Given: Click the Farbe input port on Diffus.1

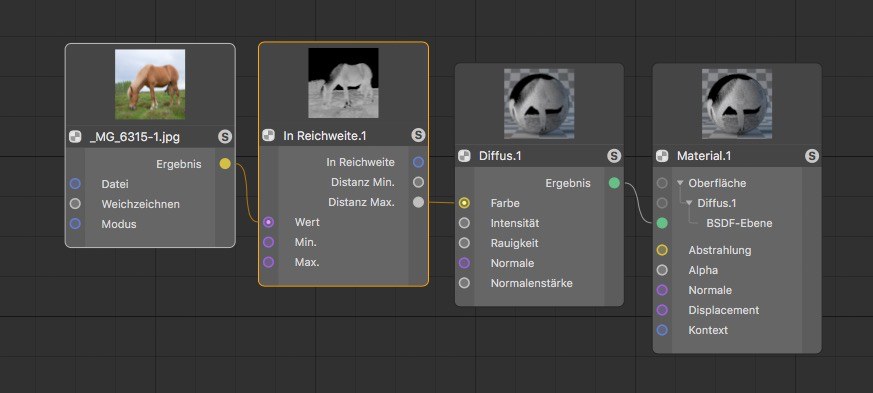Looking at the screenshot, I should click(x=464, y=203).
